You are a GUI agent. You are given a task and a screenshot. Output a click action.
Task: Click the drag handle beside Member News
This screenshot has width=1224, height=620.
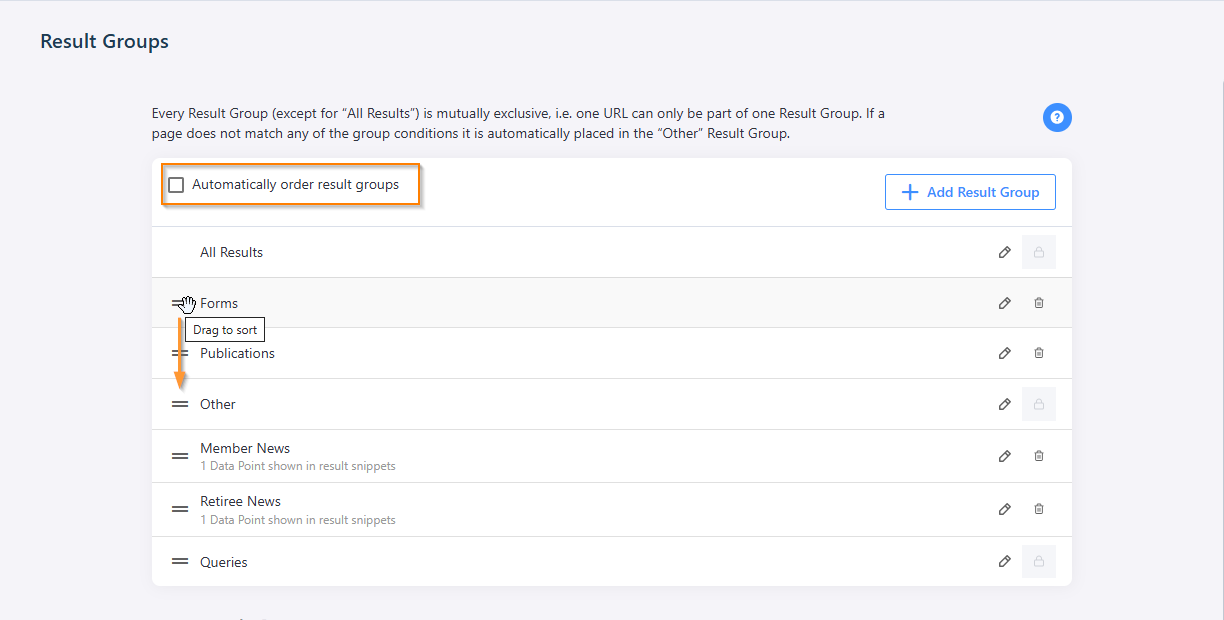pyautogui.click(x=180, y=455)
